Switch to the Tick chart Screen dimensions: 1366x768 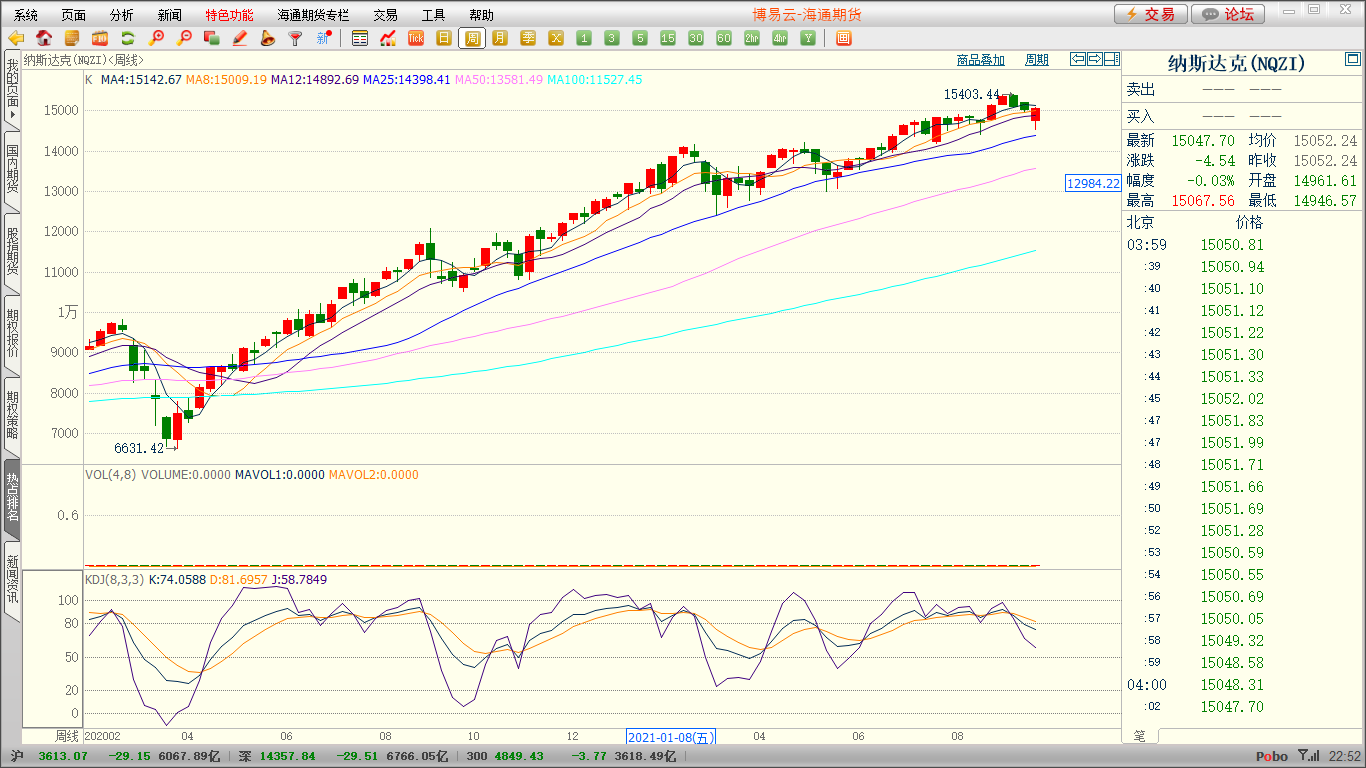coord(416,38)
